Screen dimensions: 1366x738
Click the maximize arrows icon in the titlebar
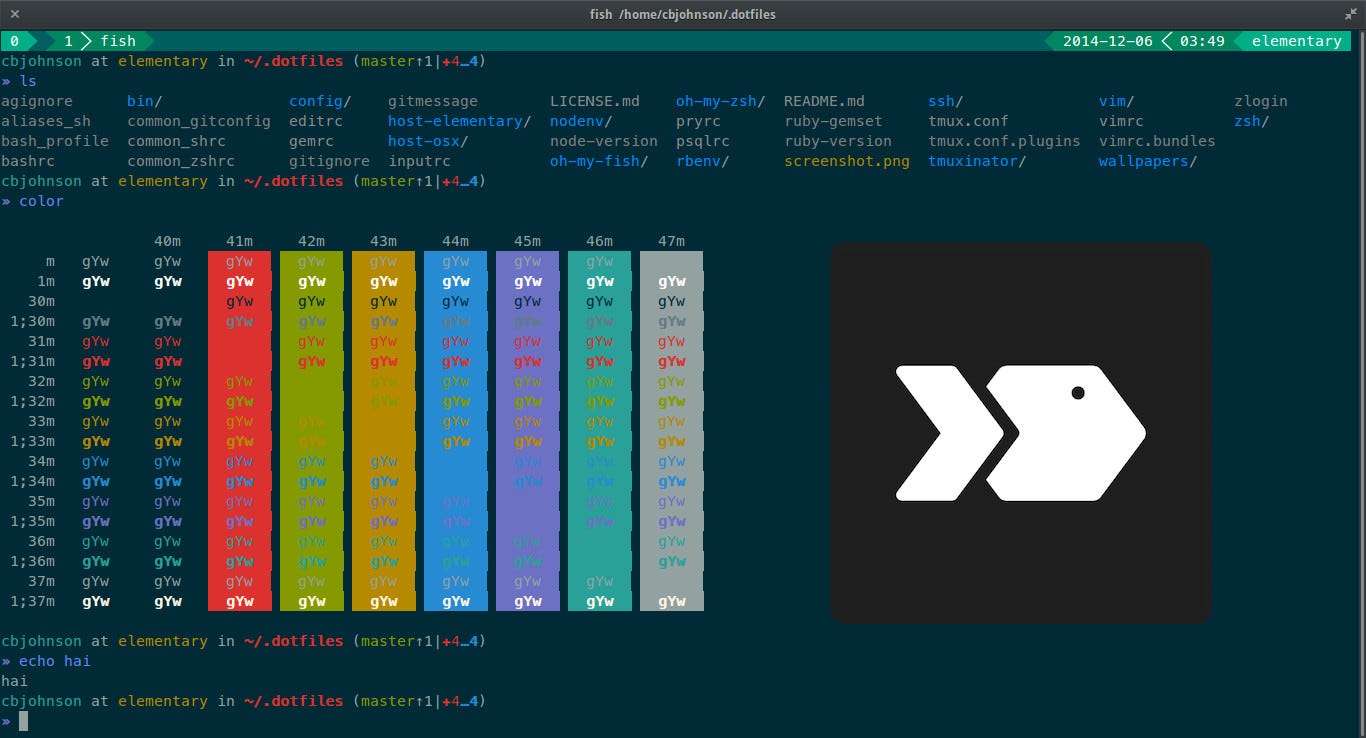tap(1351, 14)
